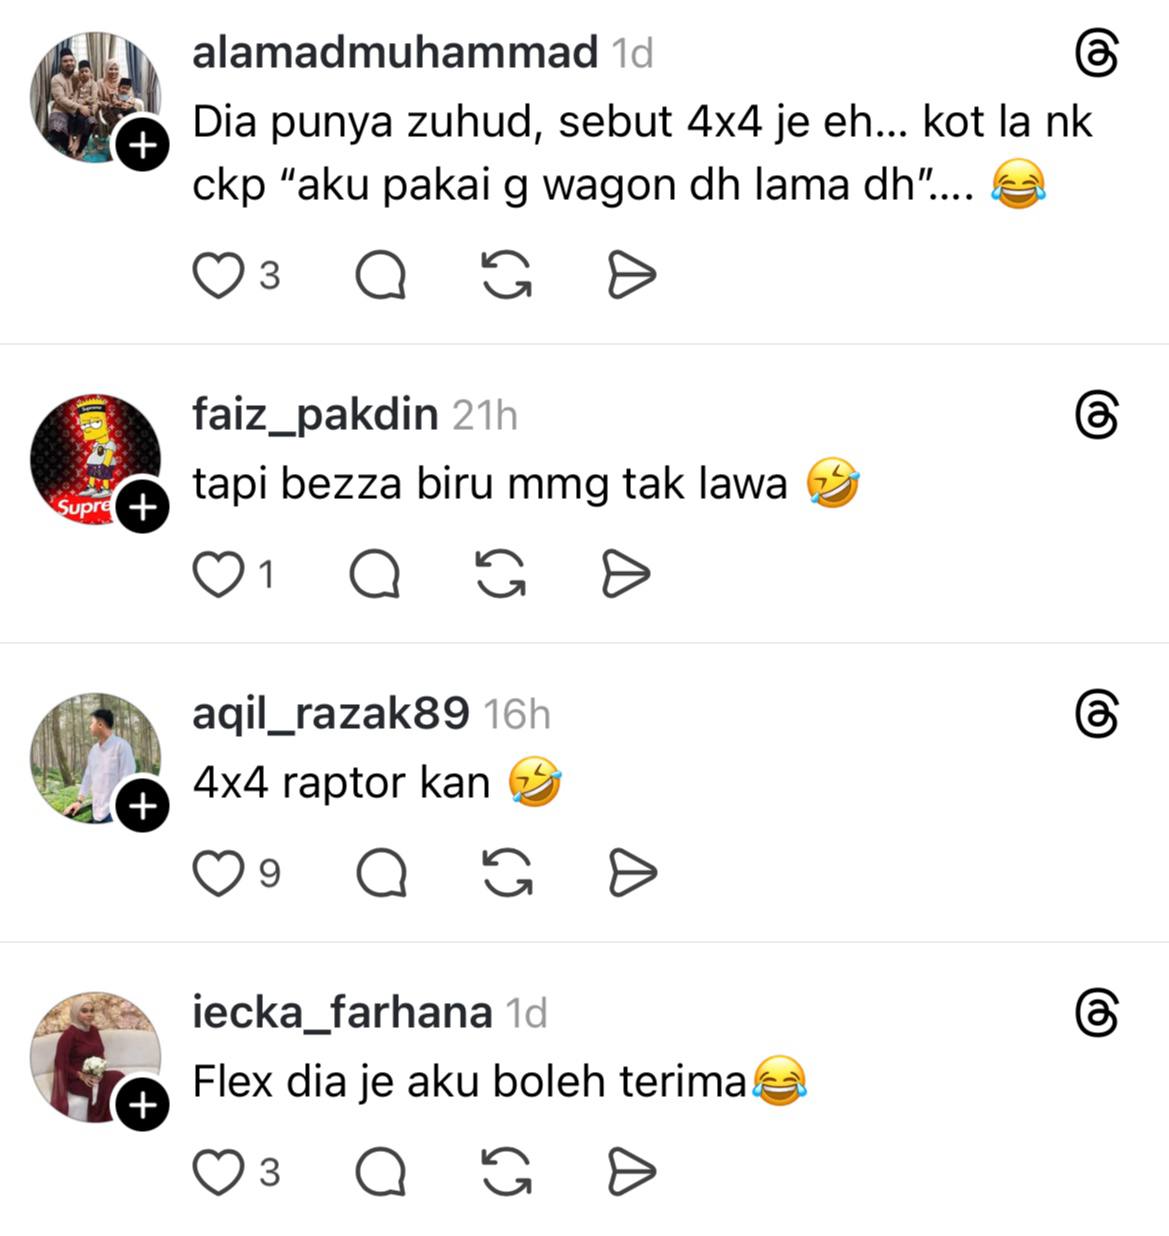Screen dimensions: 1169x1236
Task: Tap Threads logo beside alamadmuhammad's post
Action: point(1097,53)
